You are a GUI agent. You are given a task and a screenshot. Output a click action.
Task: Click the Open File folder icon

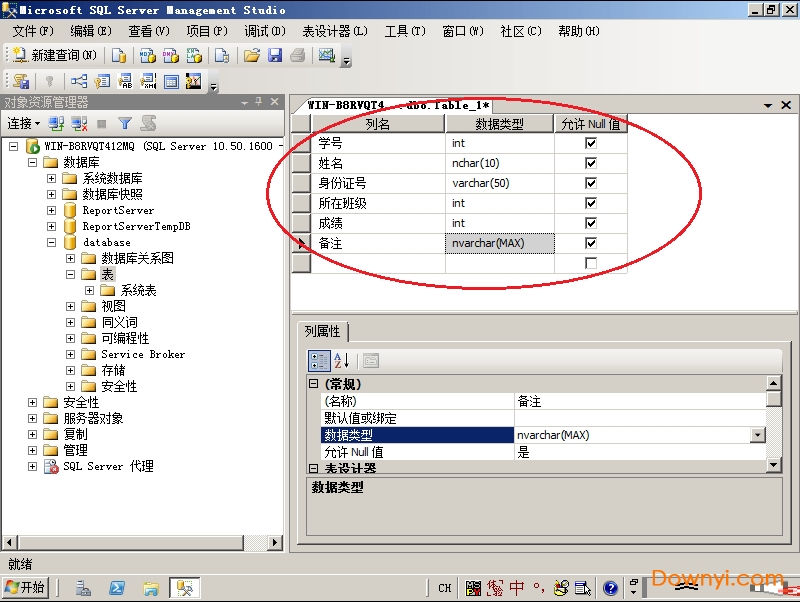pyautogui.click(x=252, y=56)
